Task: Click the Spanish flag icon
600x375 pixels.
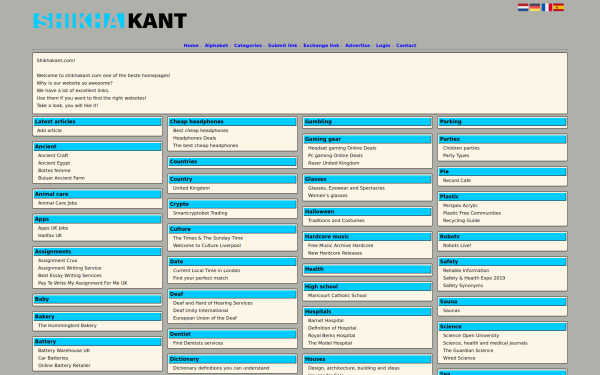Action: pos(558,7)
